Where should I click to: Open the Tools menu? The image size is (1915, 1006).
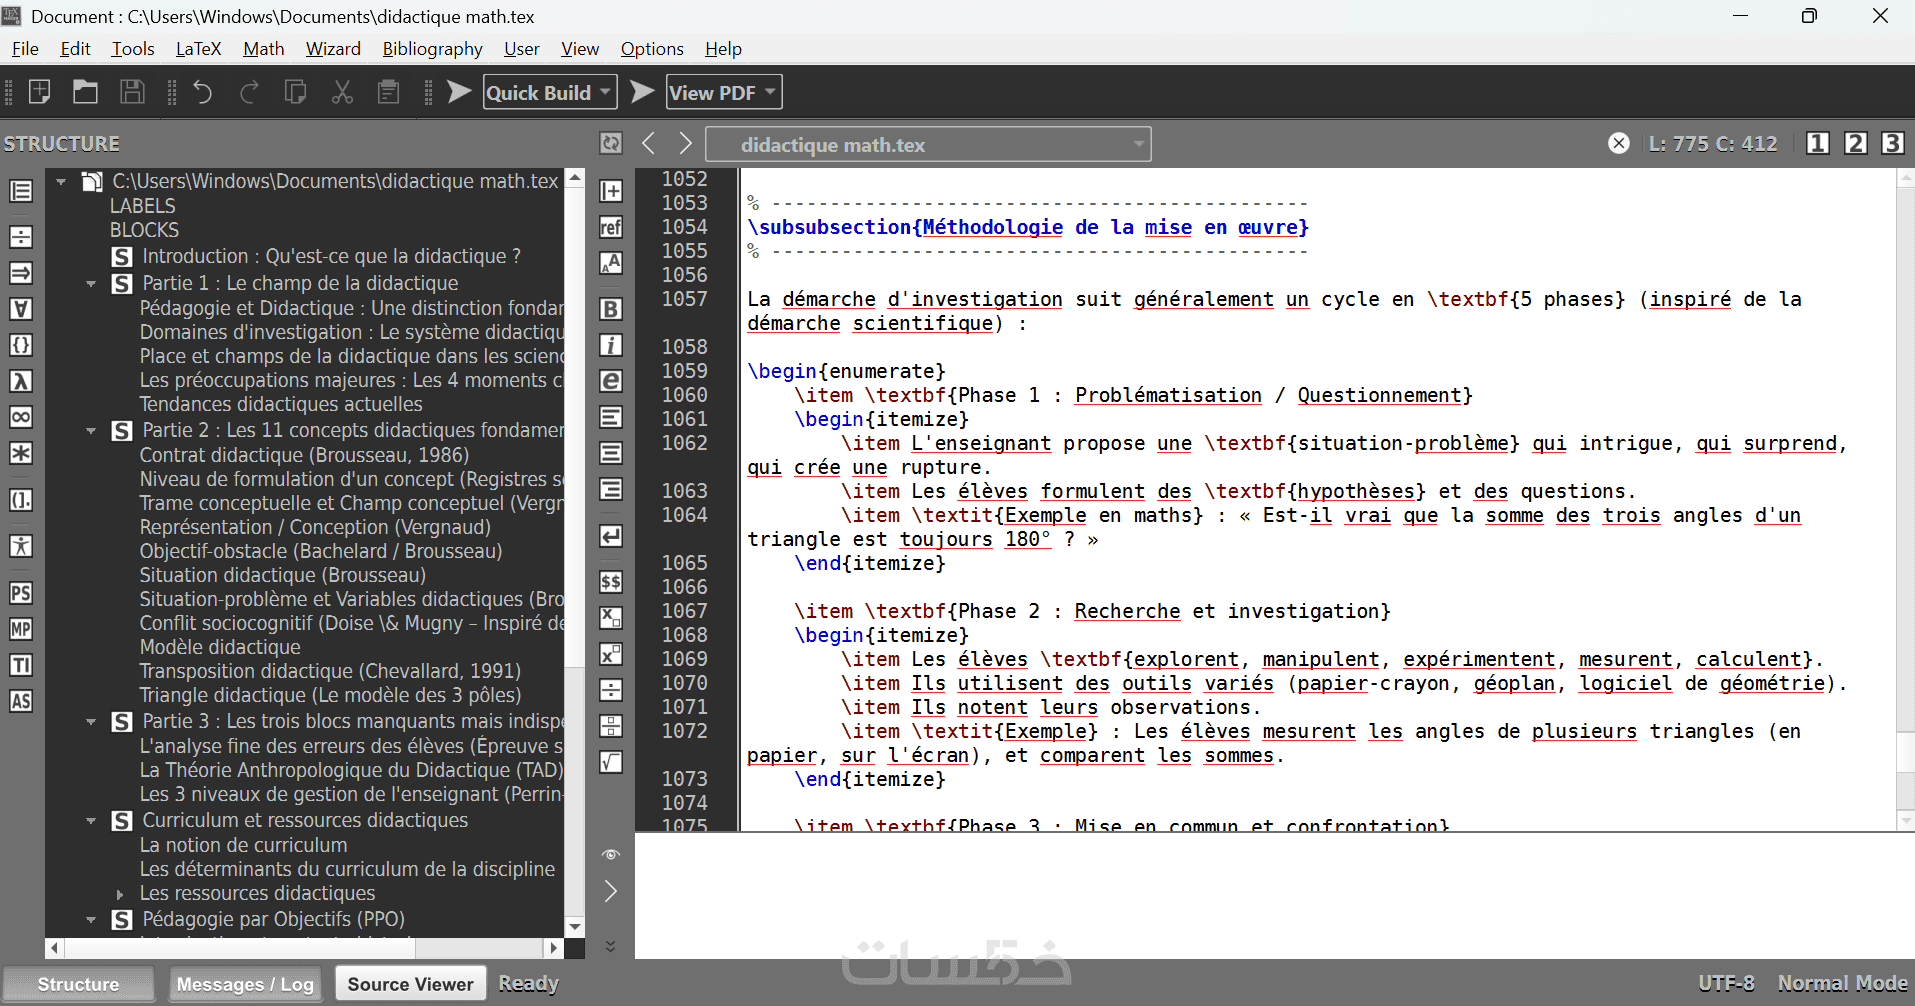tap(133, 49)
